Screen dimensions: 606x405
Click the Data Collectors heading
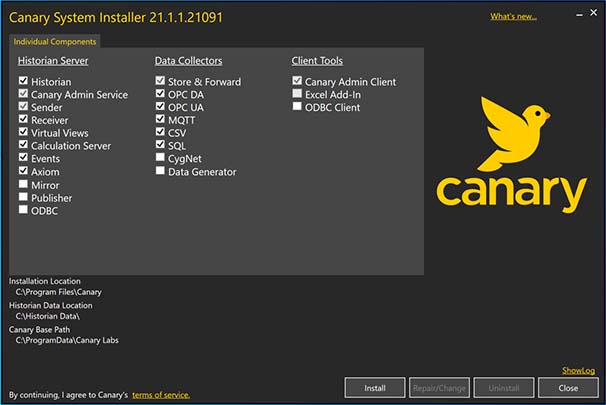click(189, 61)
